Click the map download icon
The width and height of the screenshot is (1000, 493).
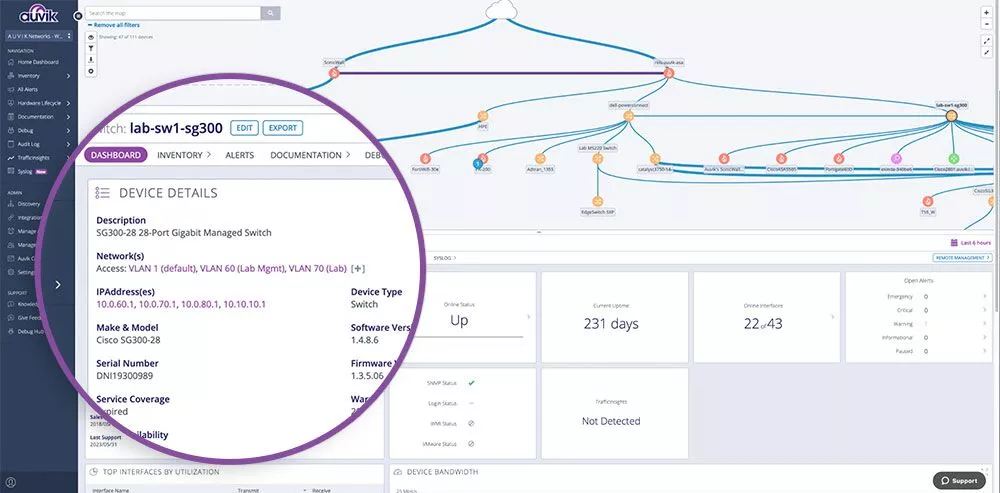[92, 59]
